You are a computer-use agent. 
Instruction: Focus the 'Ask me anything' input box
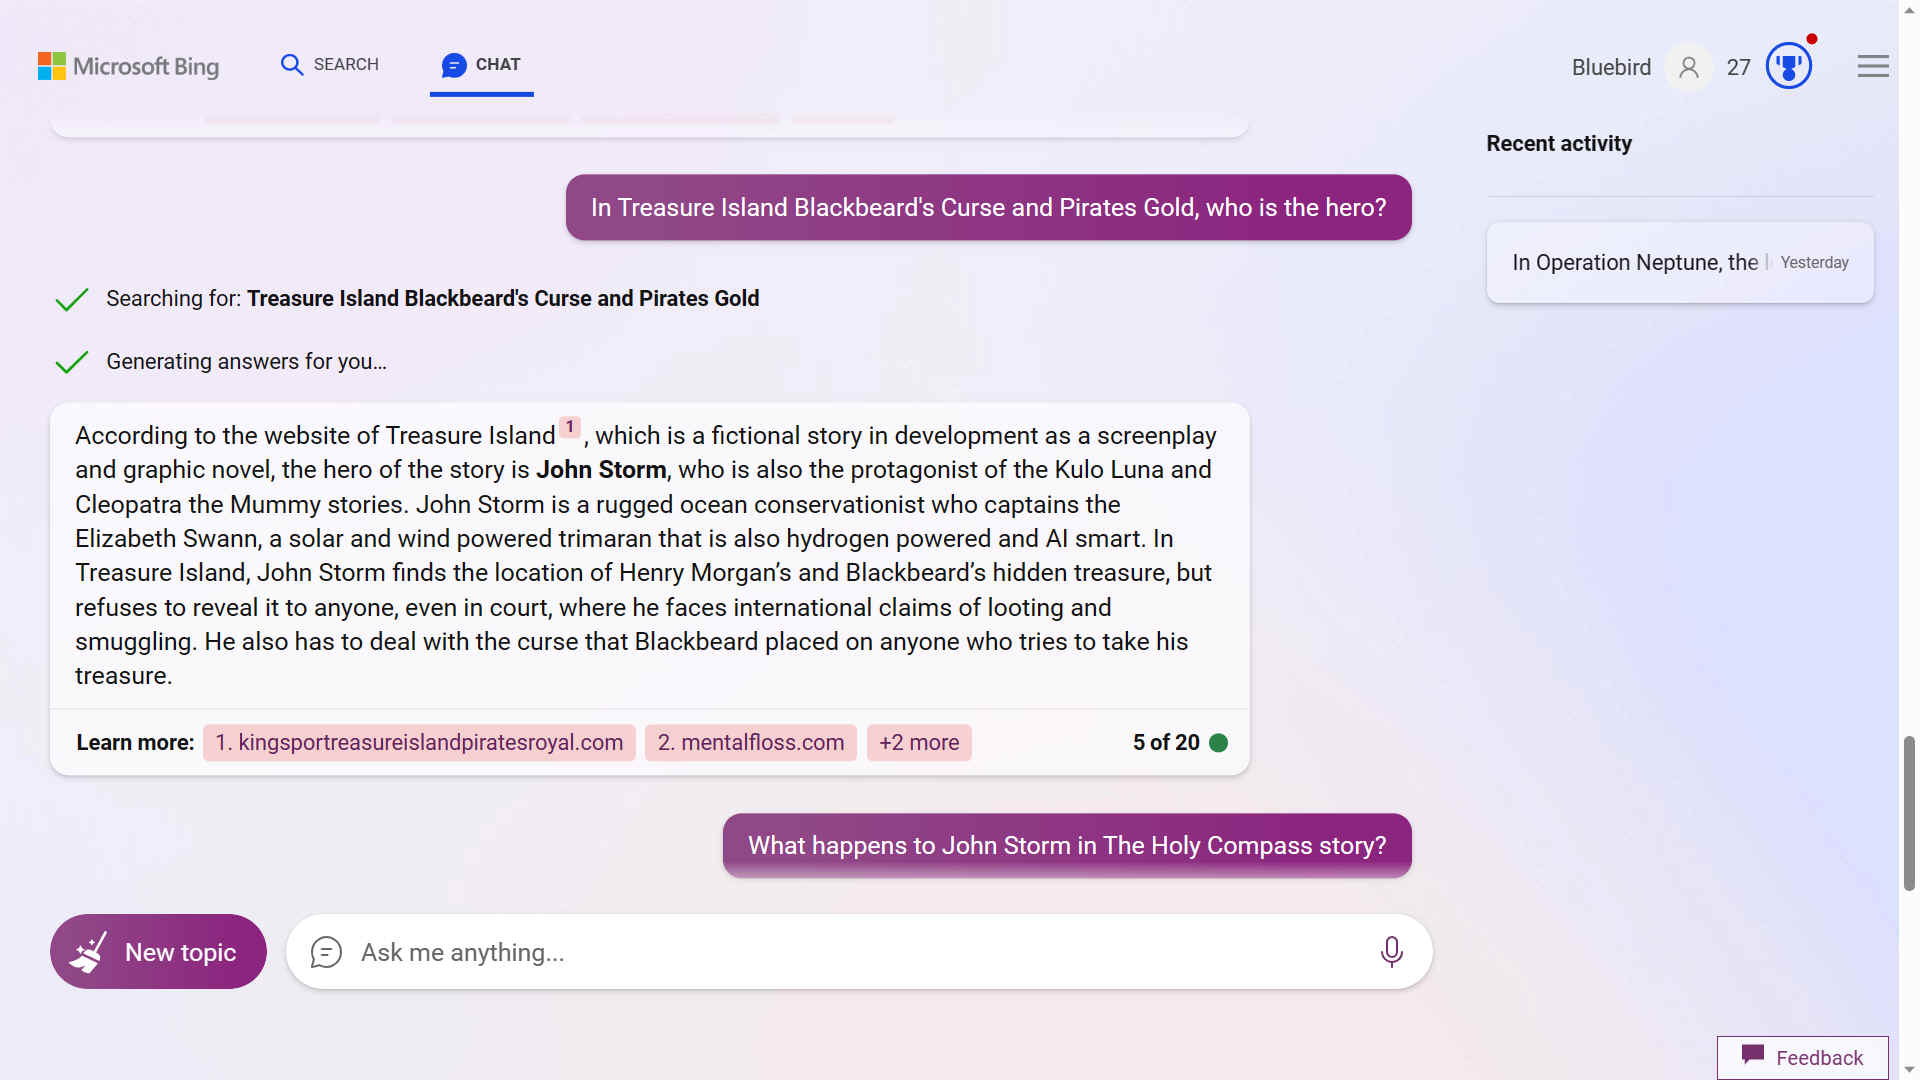pyautogui.click(x=859, y=952)
